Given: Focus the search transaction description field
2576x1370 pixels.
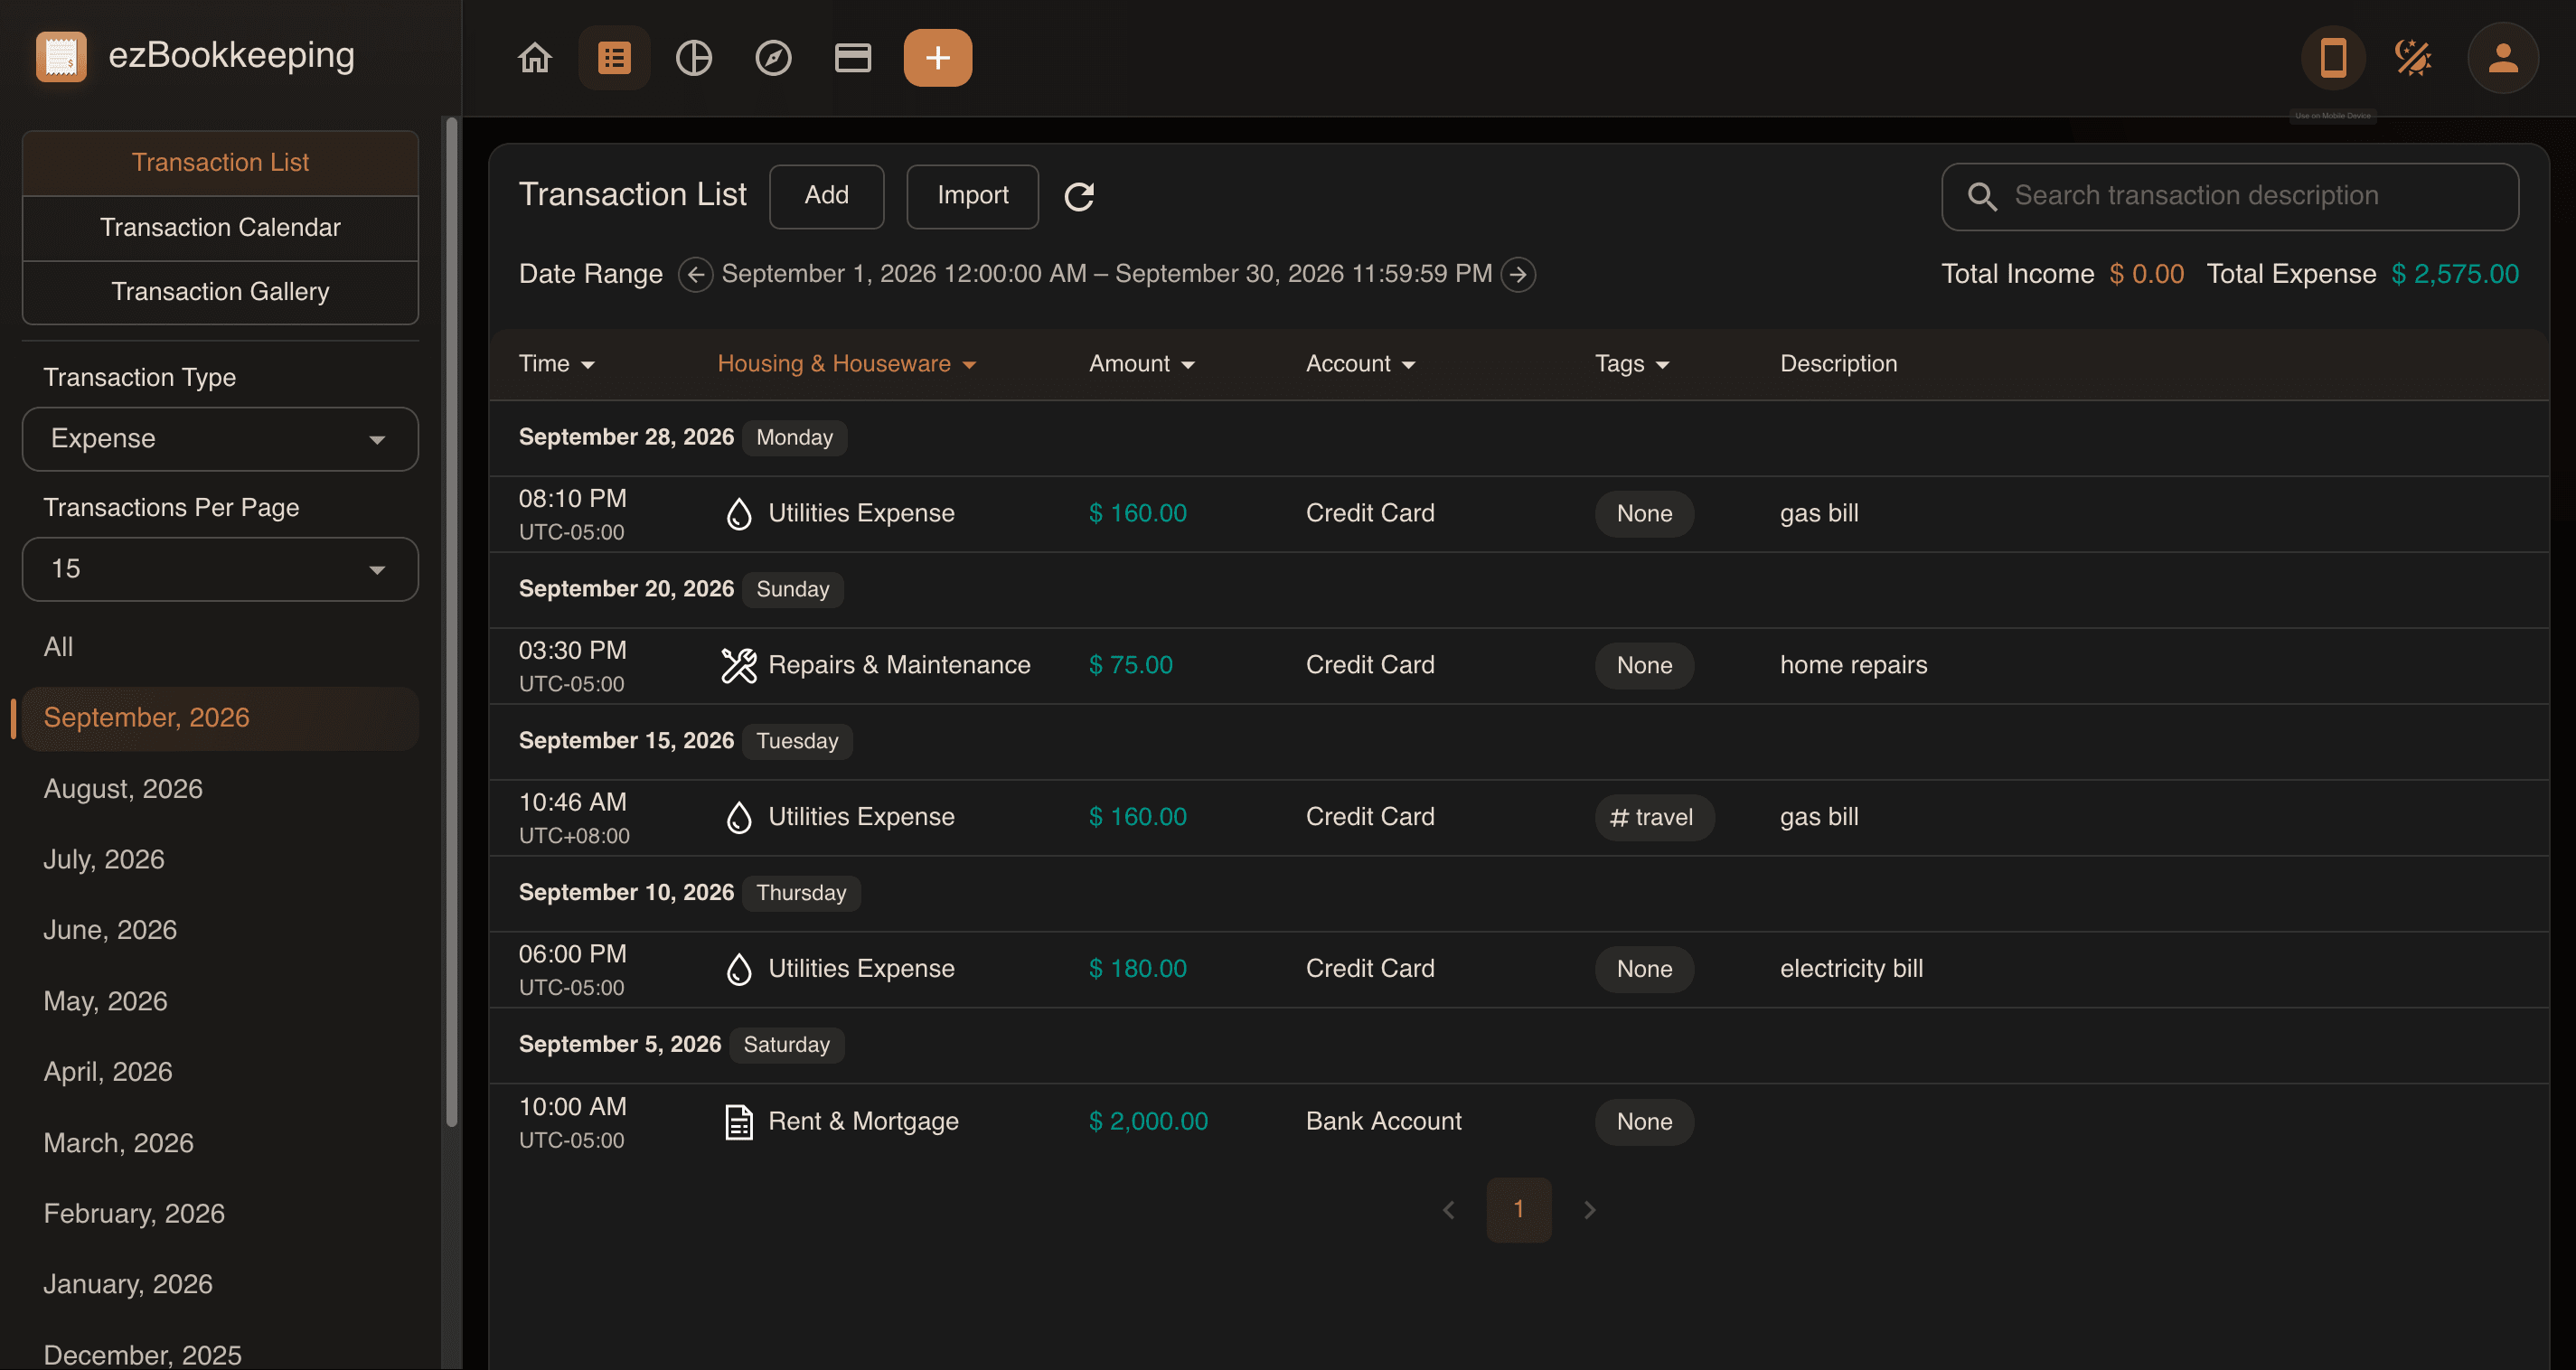Looking at the screenshot, I should click(x=2230, y=196).
